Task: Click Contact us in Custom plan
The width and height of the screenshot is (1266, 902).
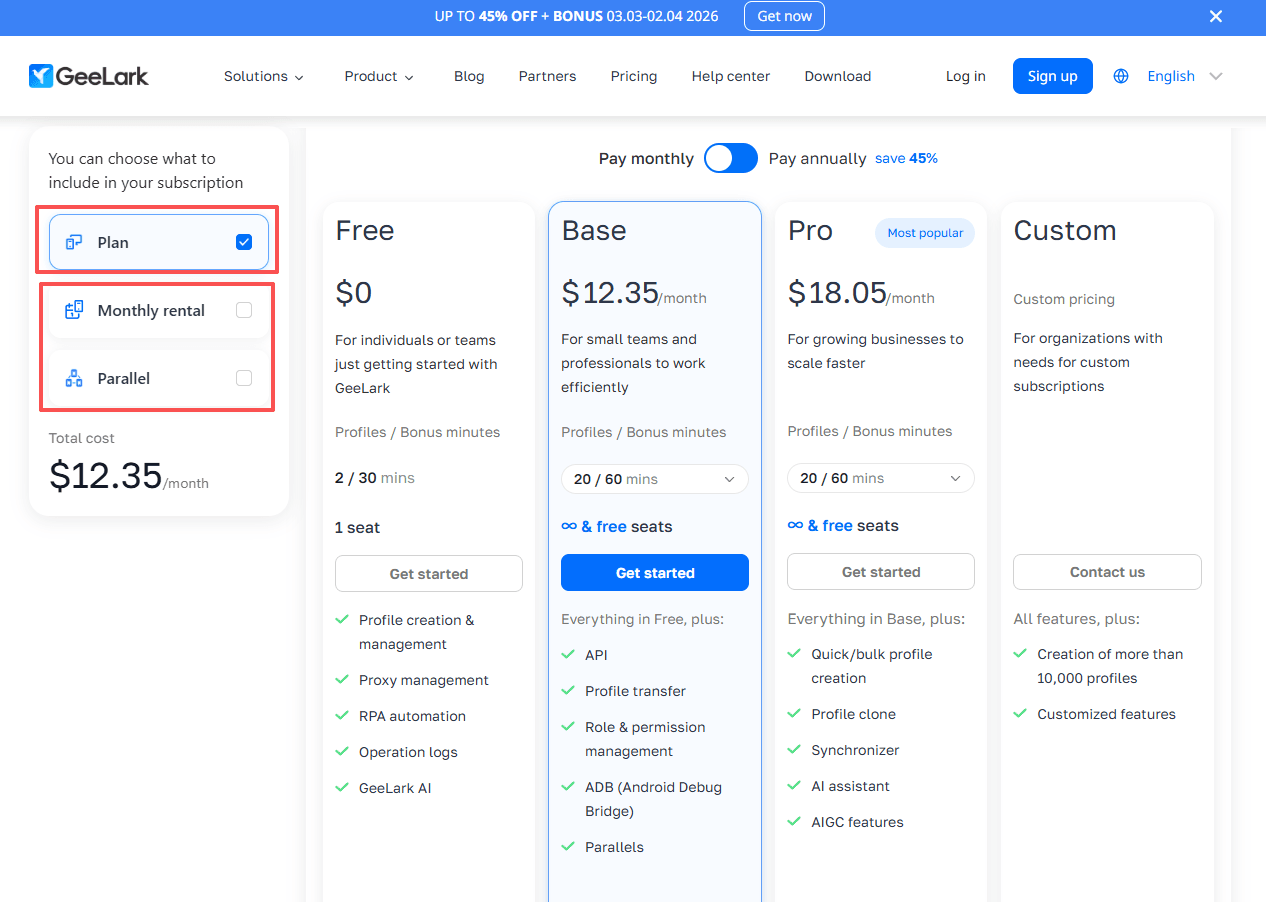Action: tap(1107, 572)
